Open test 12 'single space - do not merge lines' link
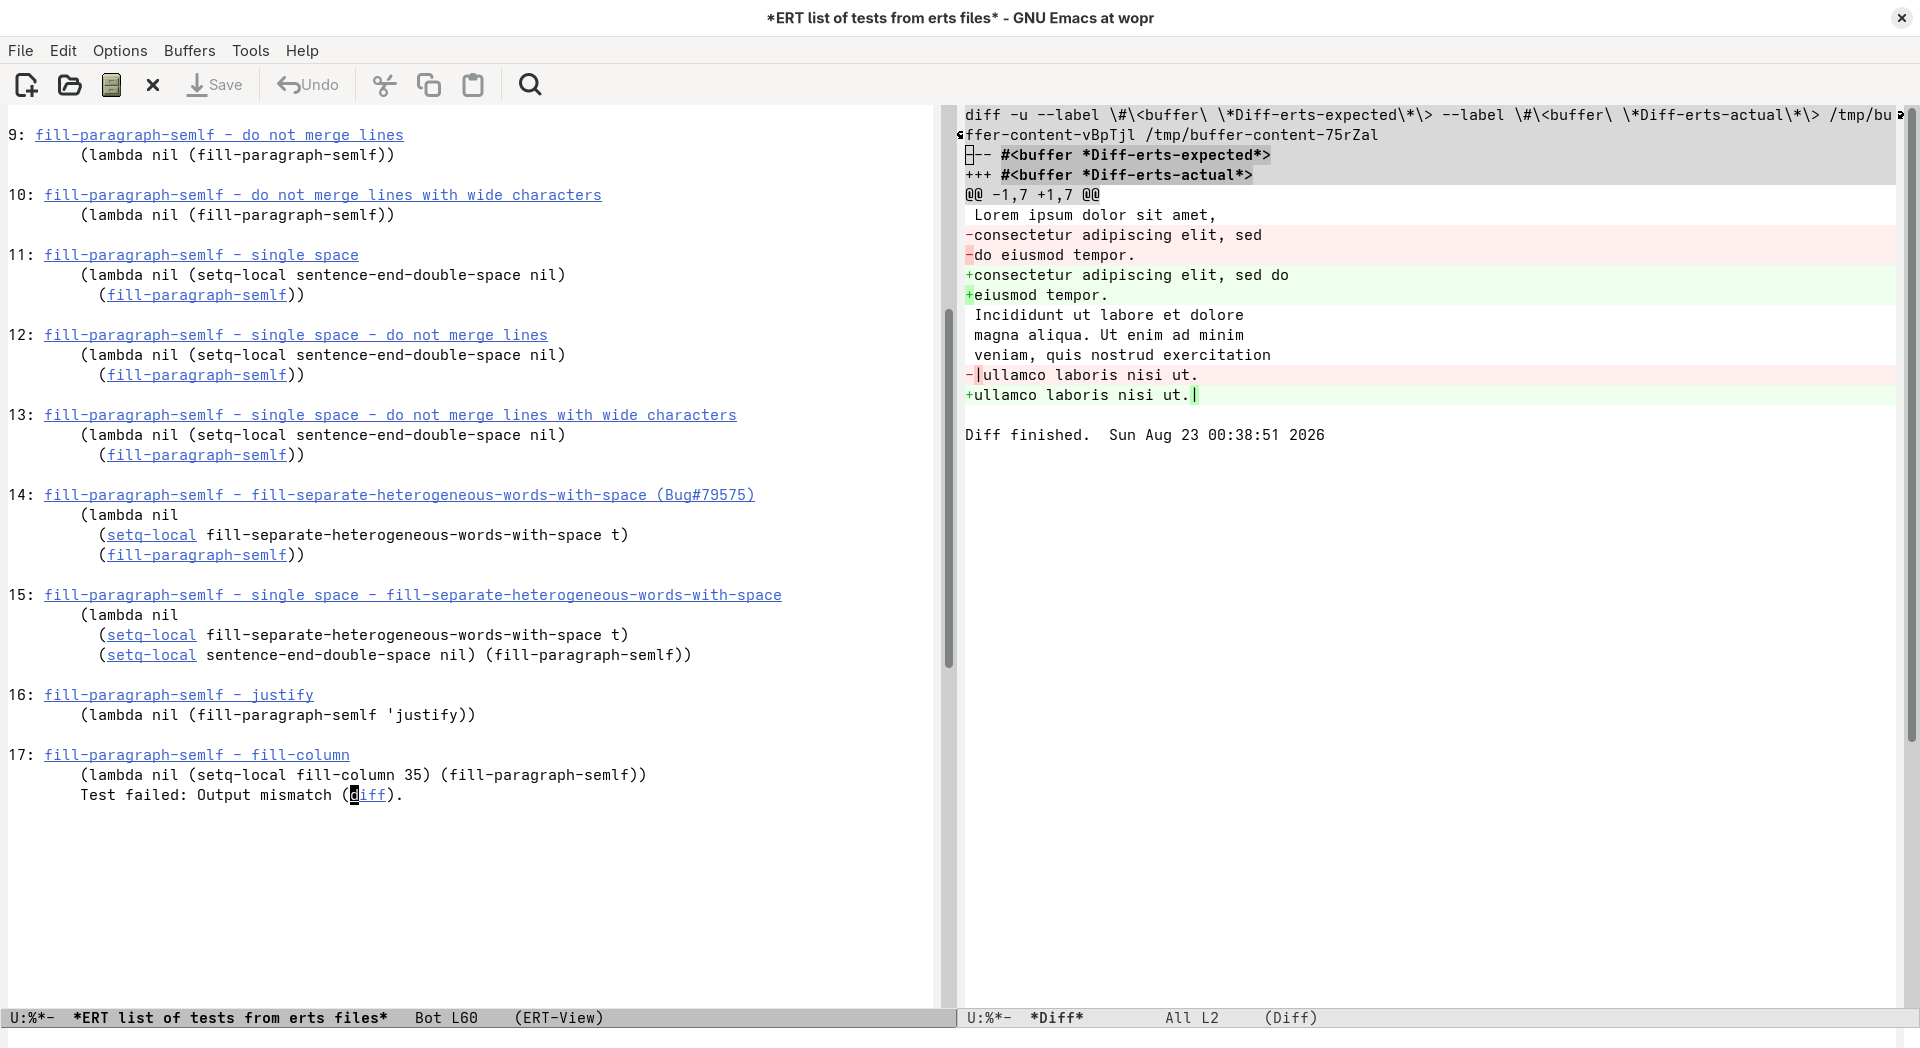The height and width of the screenshot is (1048, 1920). coord(296,335)
